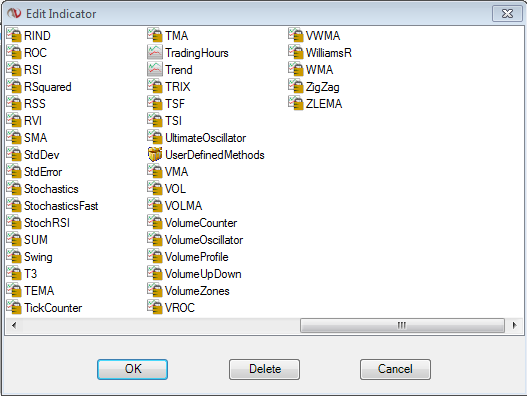The image size is (527, 396).
Task: Click Cancel to dismiss the dialog
Action: click(x=395, y=369)
